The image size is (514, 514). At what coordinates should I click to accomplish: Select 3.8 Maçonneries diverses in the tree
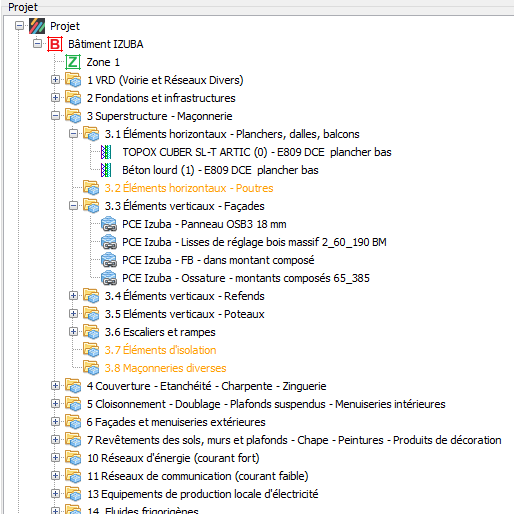tap(165, 368)
